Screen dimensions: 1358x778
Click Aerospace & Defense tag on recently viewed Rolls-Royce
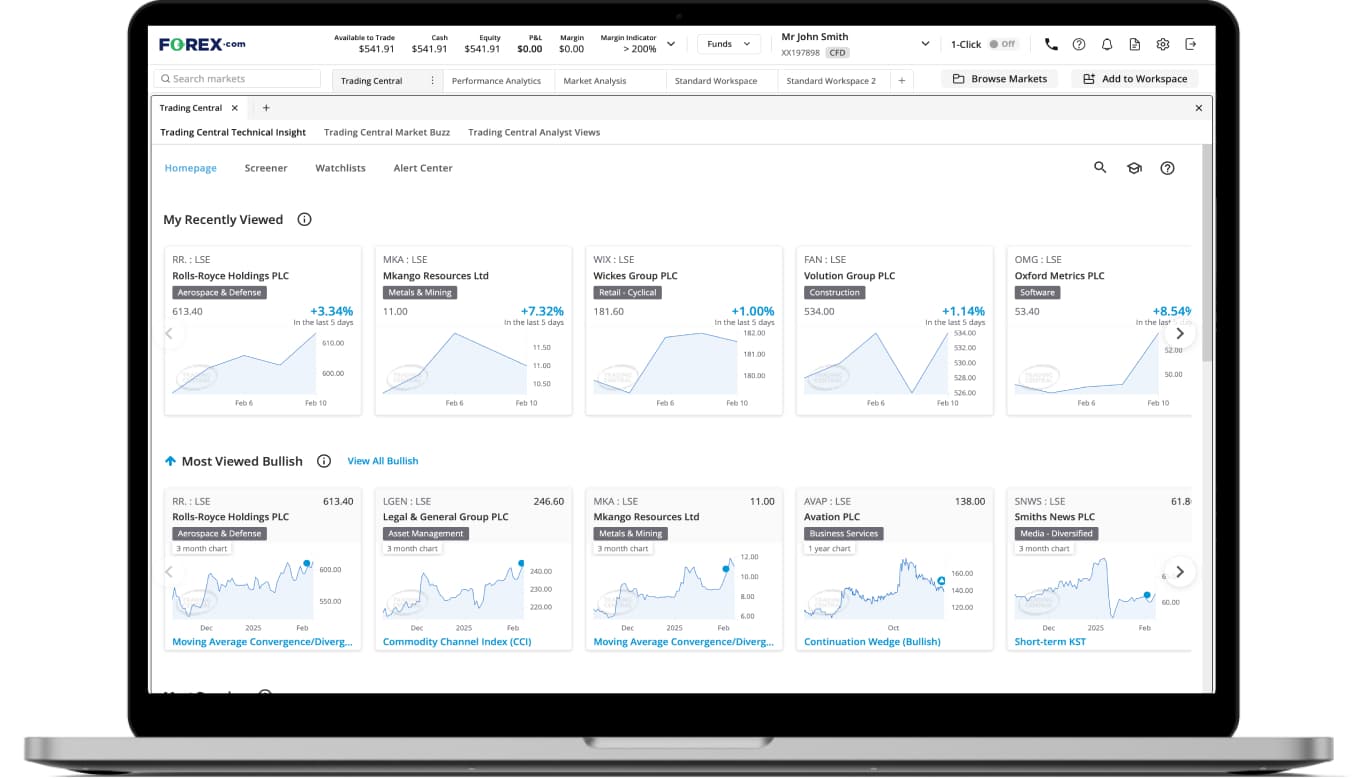(x=219, y=293)
